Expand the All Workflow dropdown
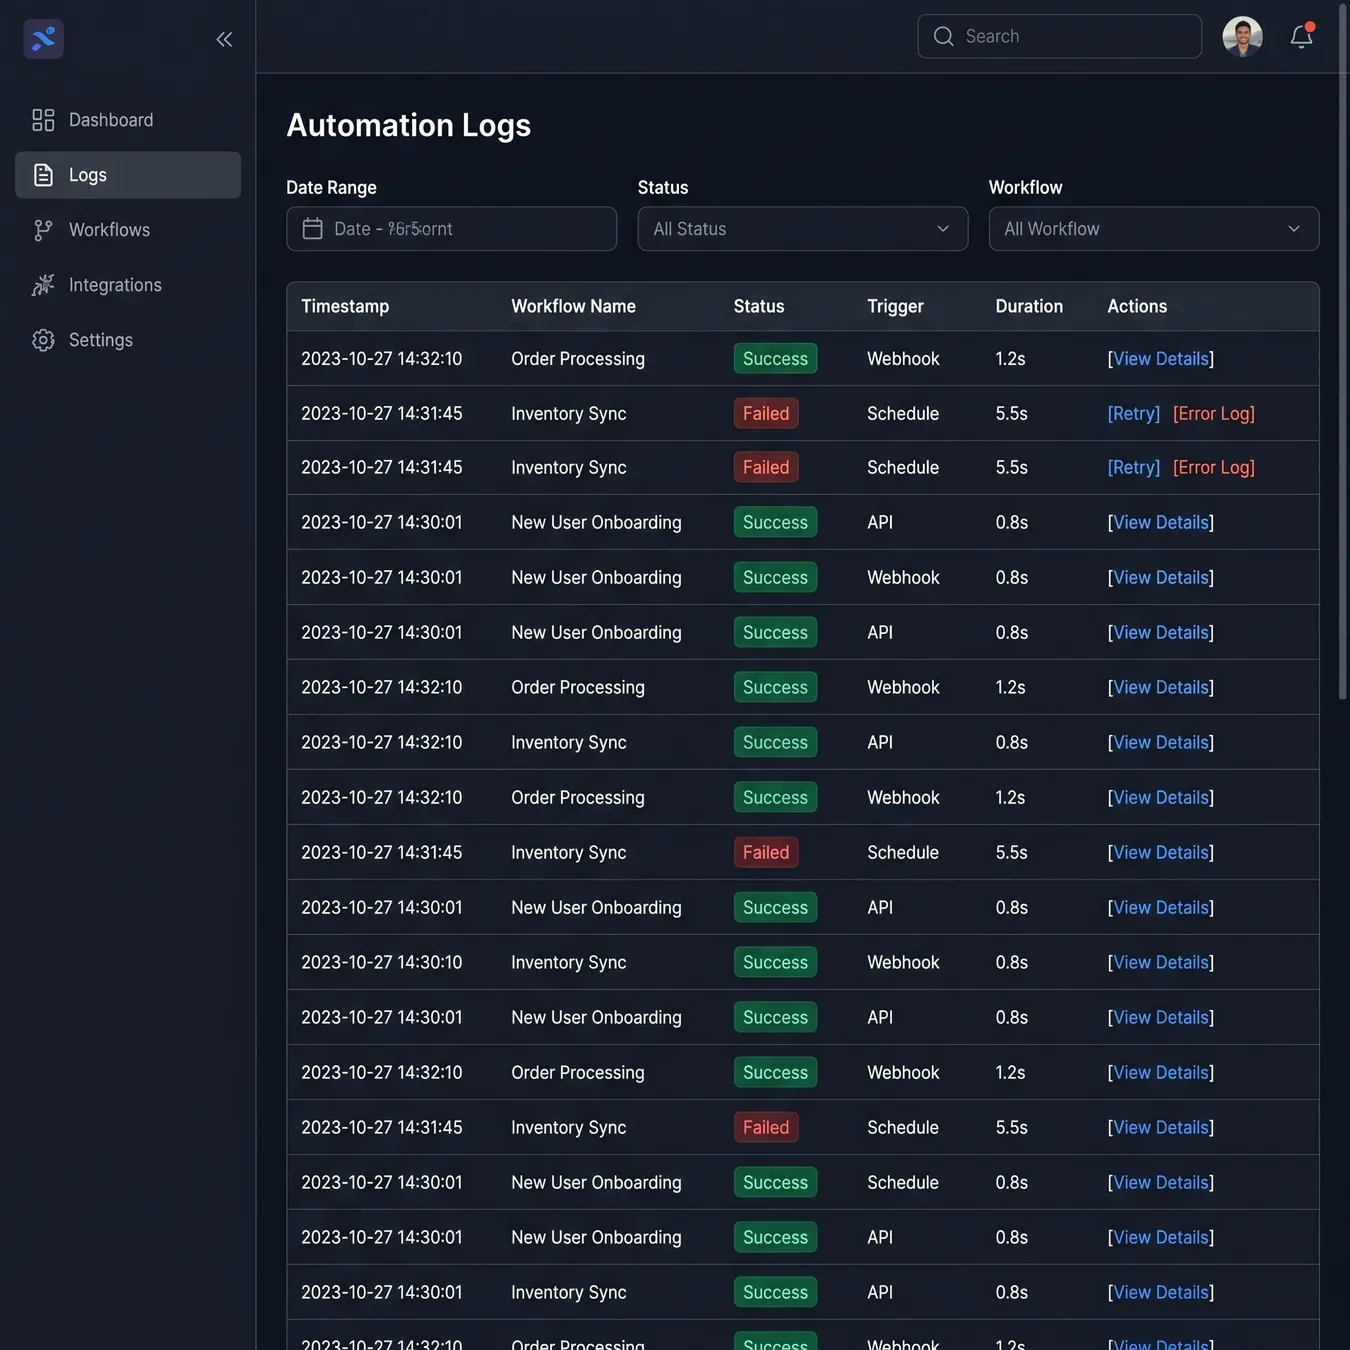 1154,229
